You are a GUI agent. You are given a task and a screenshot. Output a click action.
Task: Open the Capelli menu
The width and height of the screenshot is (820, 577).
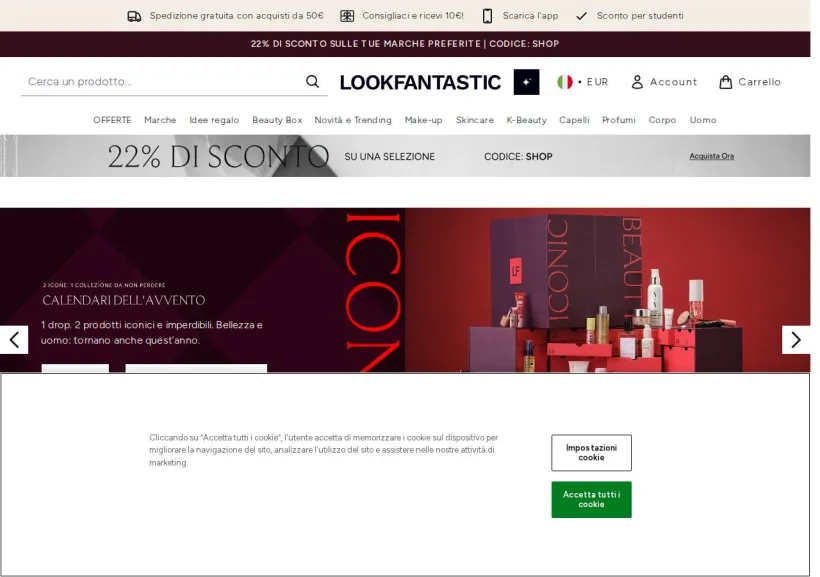point(574,120)
